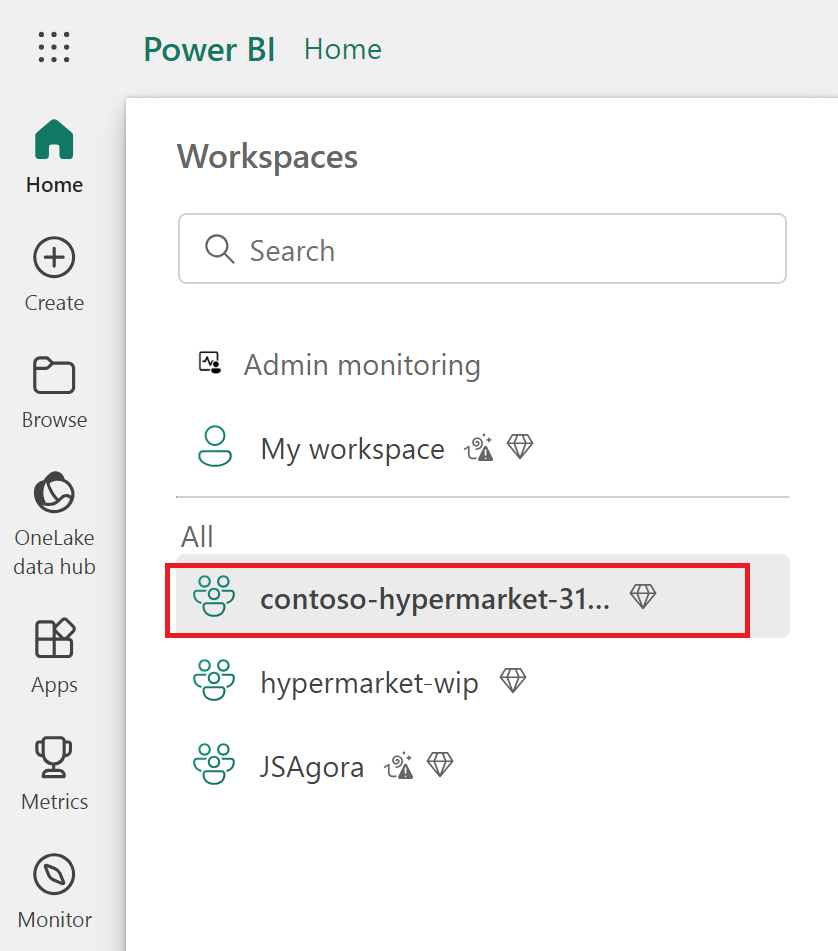Viewport: 838px width, 951px height.
Task: Open My workspace
Action: pos(483,448)
